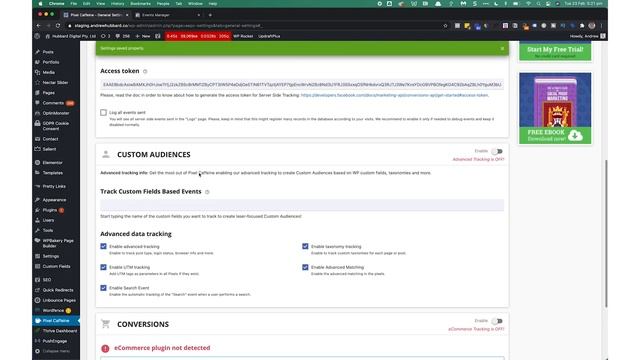Dismiss the green settings saved notice
Screen dimensions: 640x360
(502, 49)
